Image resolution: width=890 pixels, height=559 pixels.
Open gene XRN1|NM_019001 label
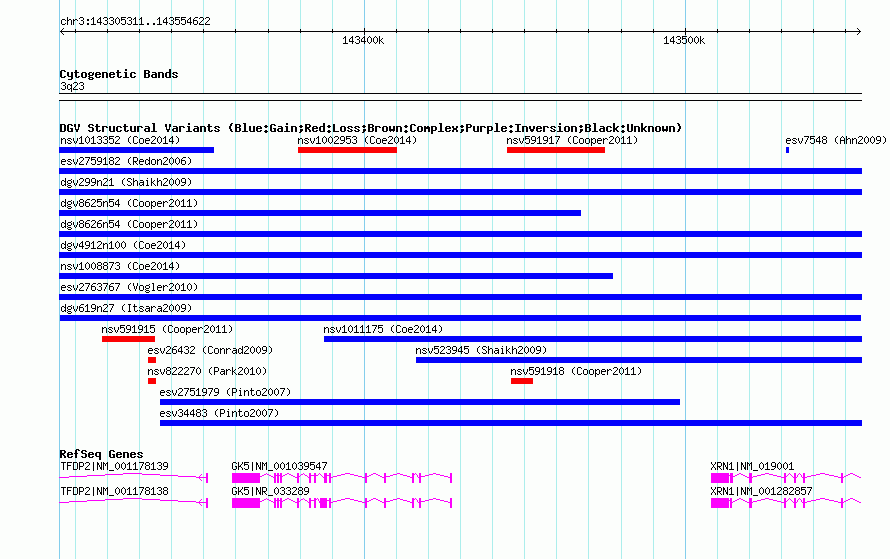752,466
